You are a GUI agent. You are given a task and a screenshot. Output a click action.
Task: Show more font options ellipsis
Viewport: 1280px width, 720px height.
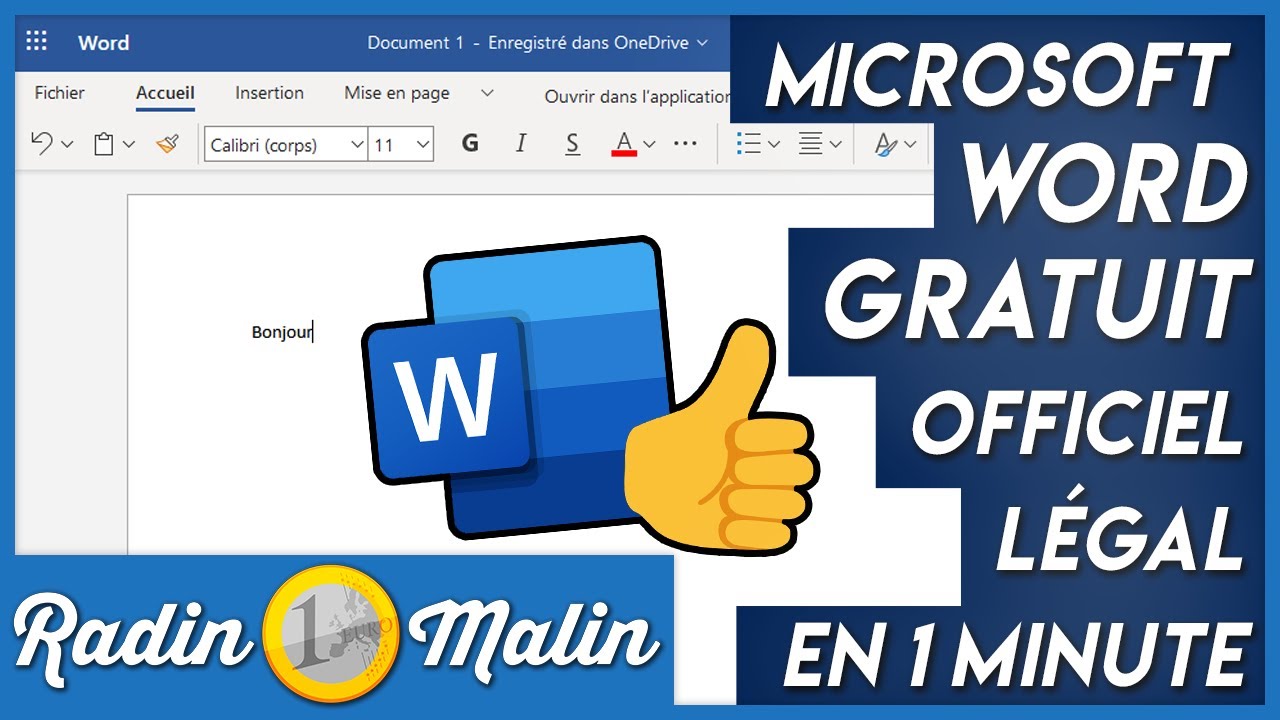coord(685,144)
